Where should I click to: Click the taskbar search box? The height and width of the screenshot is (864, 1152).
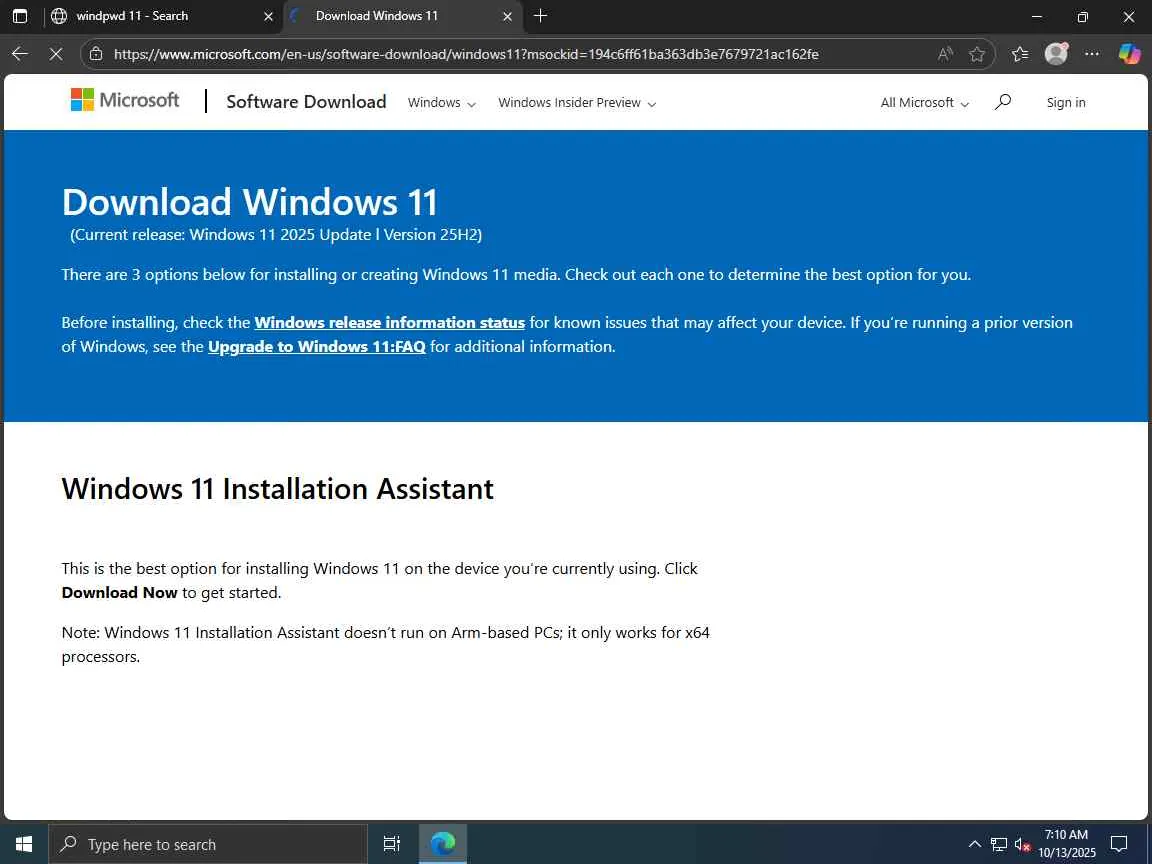point(208,844)
